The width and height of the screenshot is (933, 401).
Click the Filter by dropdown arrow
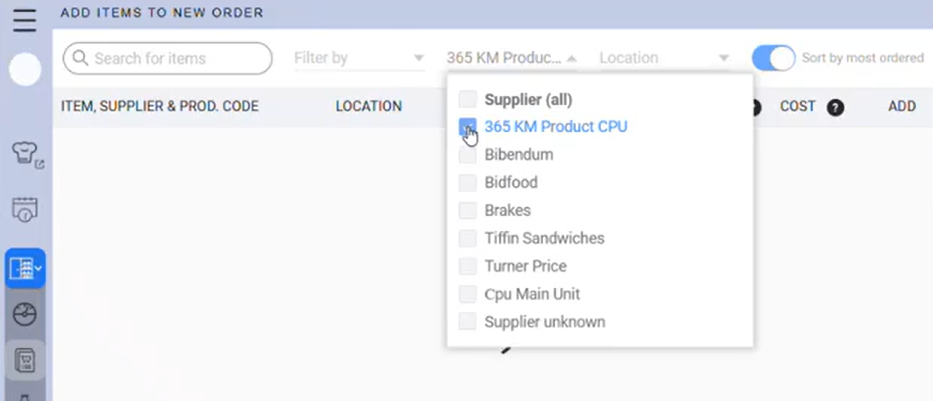point(419,58)
